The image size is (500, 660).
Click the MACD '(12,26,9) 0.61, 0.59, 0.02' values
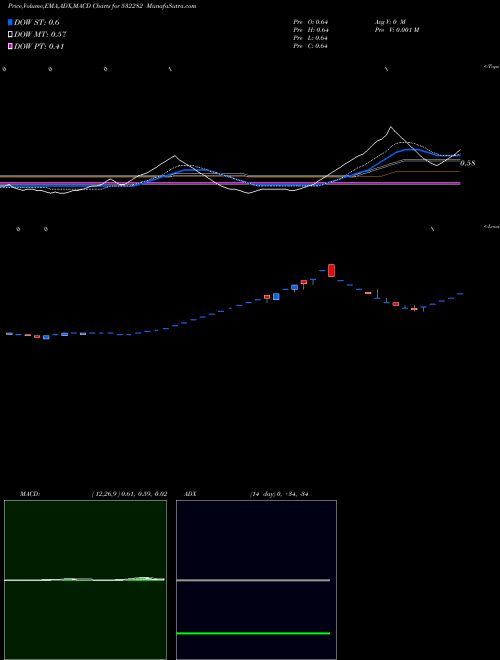tap(129, 494)
